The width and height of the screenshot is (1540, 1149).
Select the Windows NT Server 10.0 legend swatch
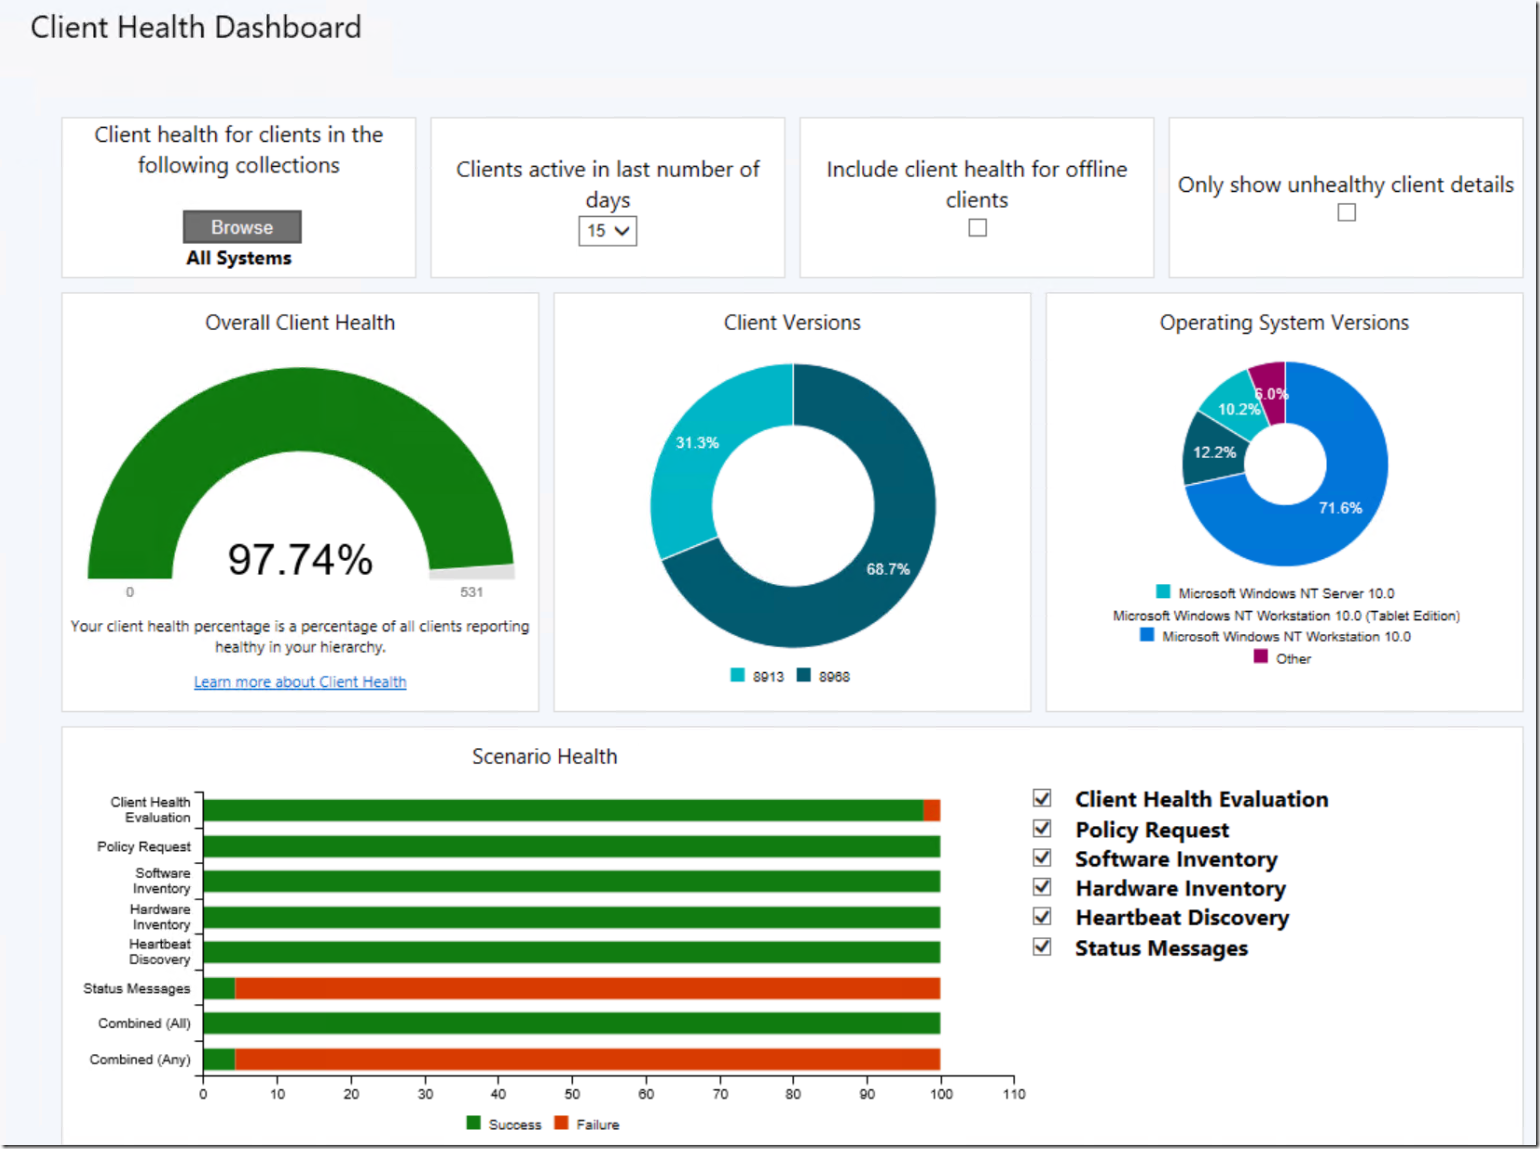coord(1163,592)
